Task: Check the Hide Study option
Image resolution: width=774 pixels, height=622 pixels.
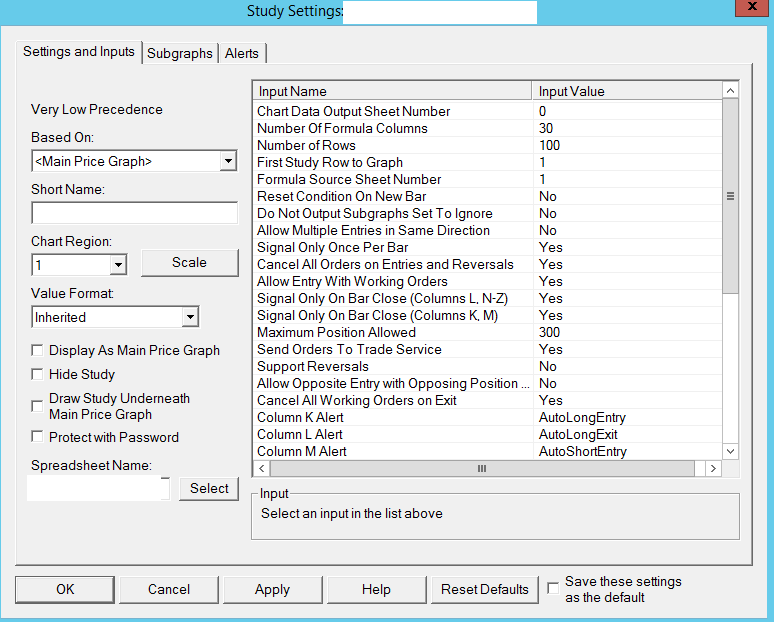Action: point(38,375)
